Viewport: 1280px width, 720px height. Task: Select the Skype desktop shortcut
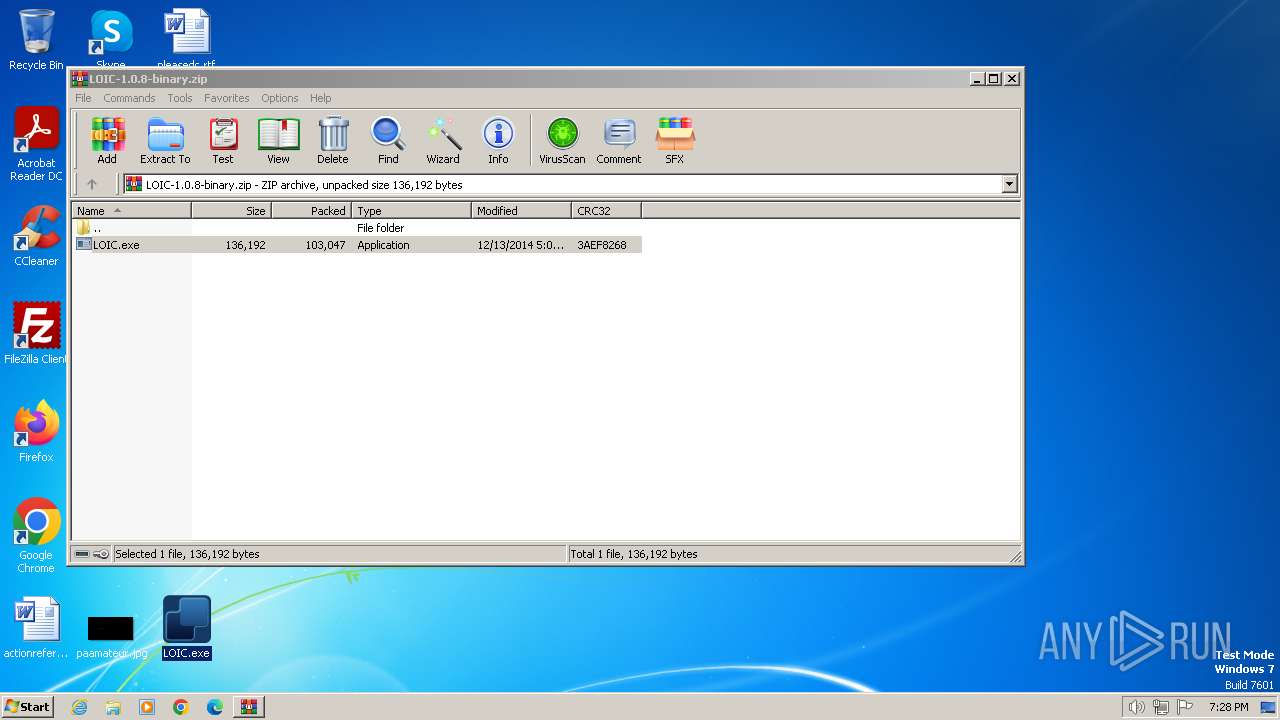[x=111, y=38]
